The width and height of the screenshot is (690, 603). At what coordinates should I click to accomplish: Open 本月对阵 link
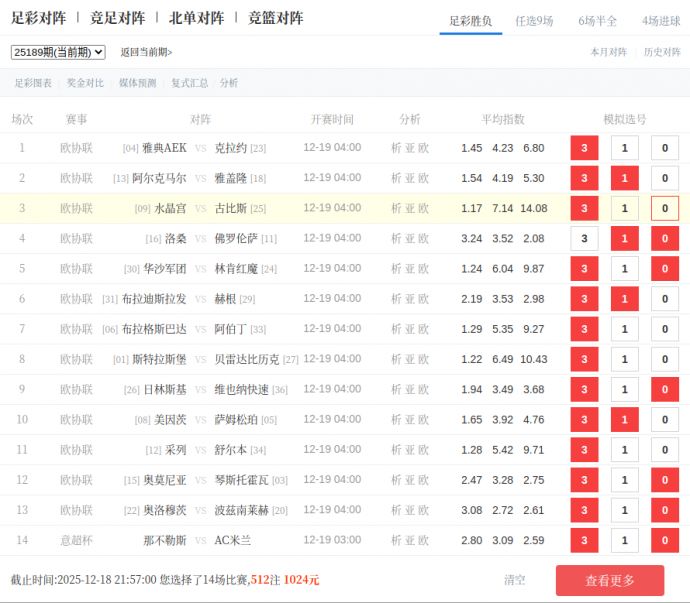coord(608,52)
